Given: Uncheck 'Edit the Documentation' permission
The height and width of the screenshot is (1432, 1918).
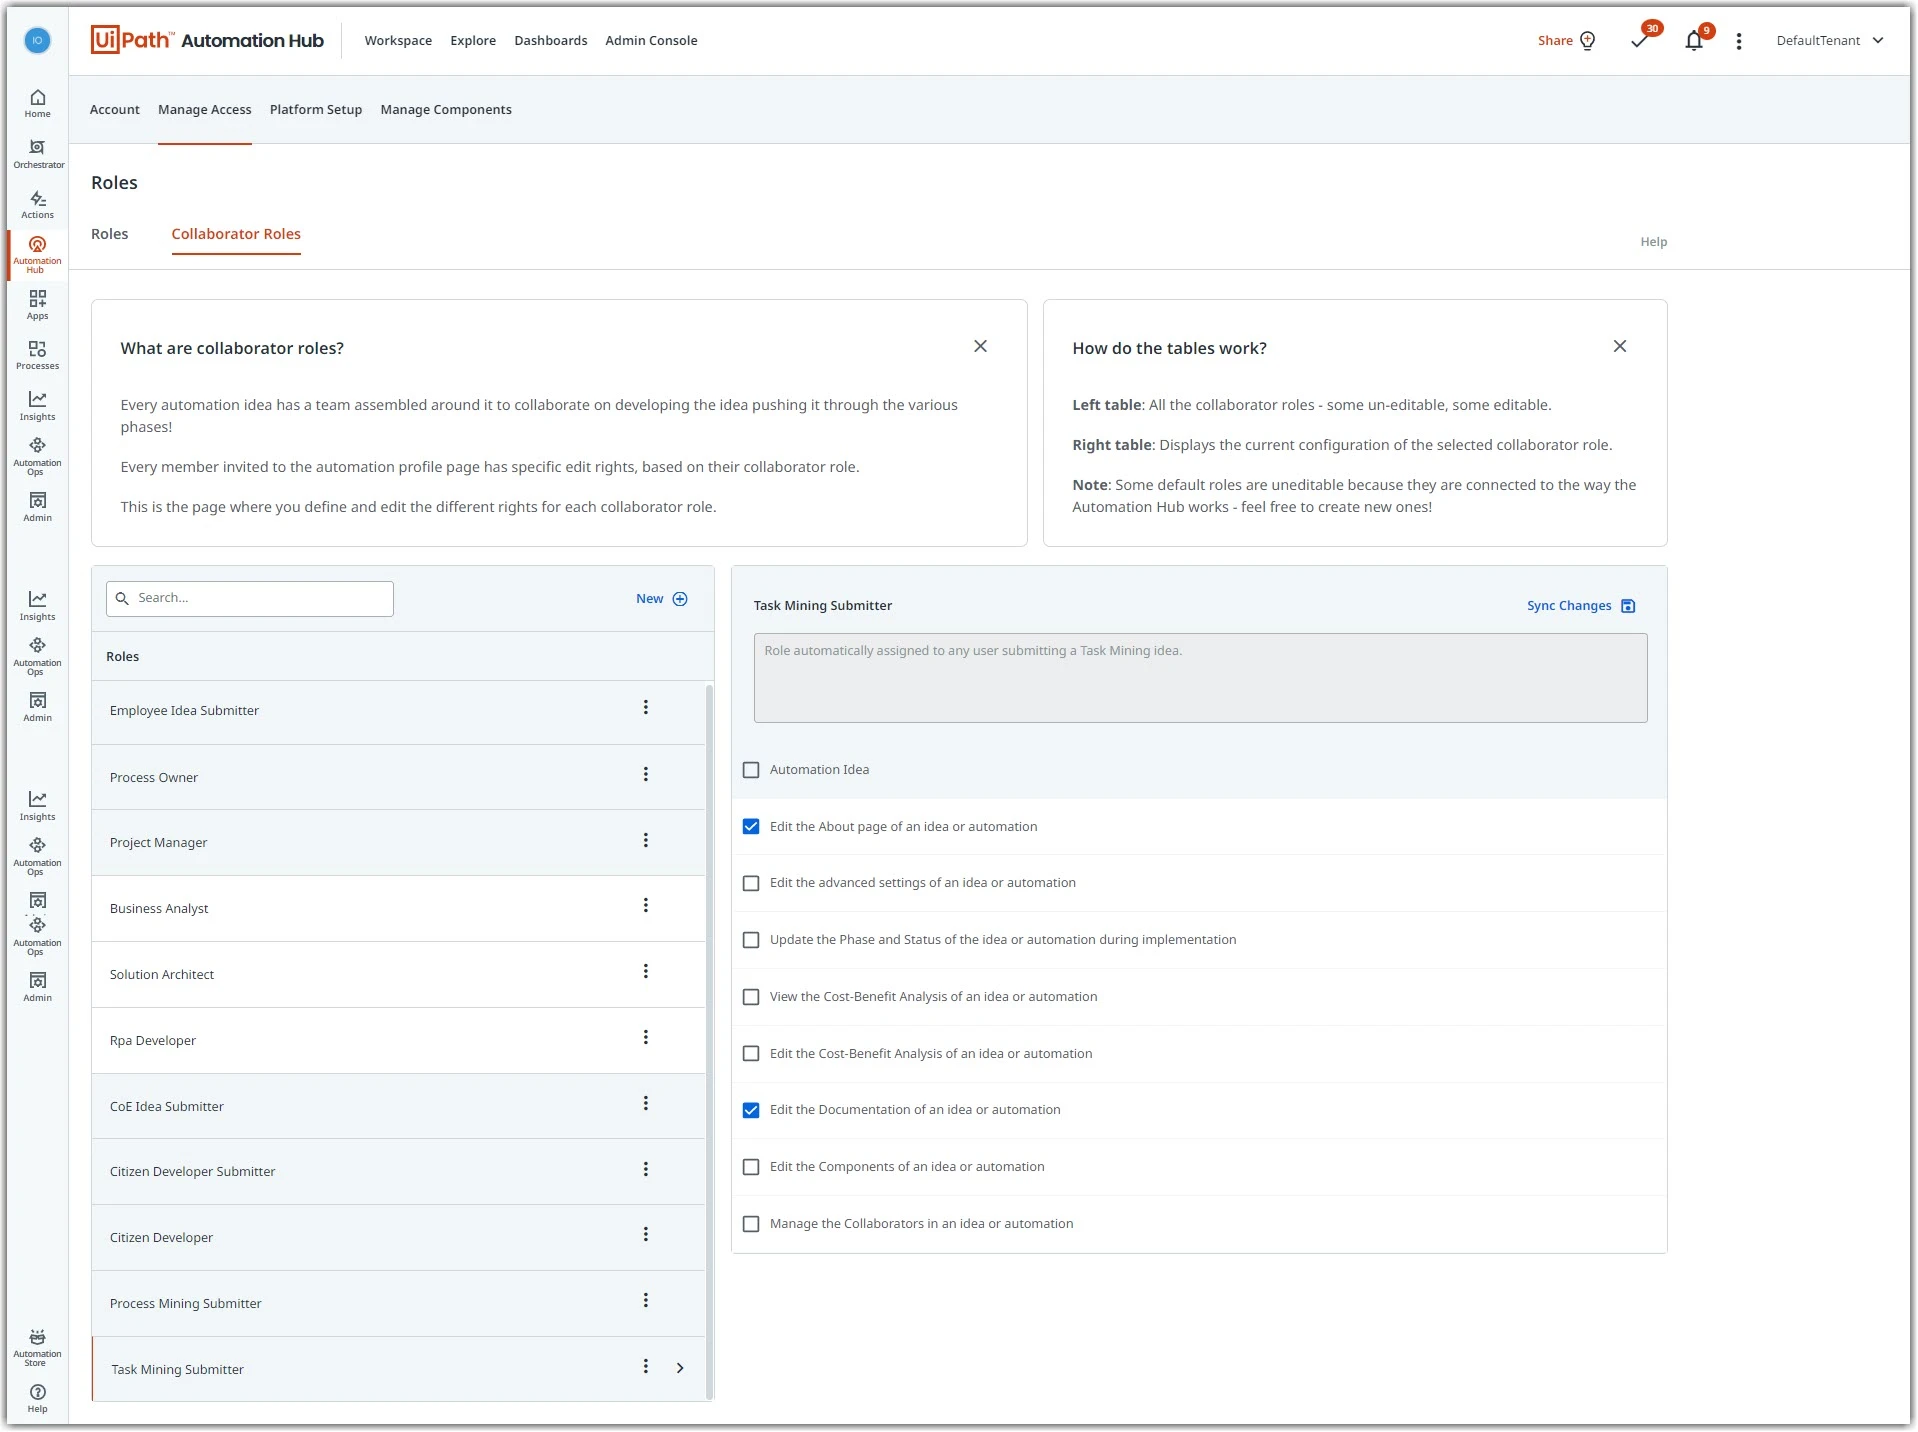Looking at the screenshot, I should 751,1110.
